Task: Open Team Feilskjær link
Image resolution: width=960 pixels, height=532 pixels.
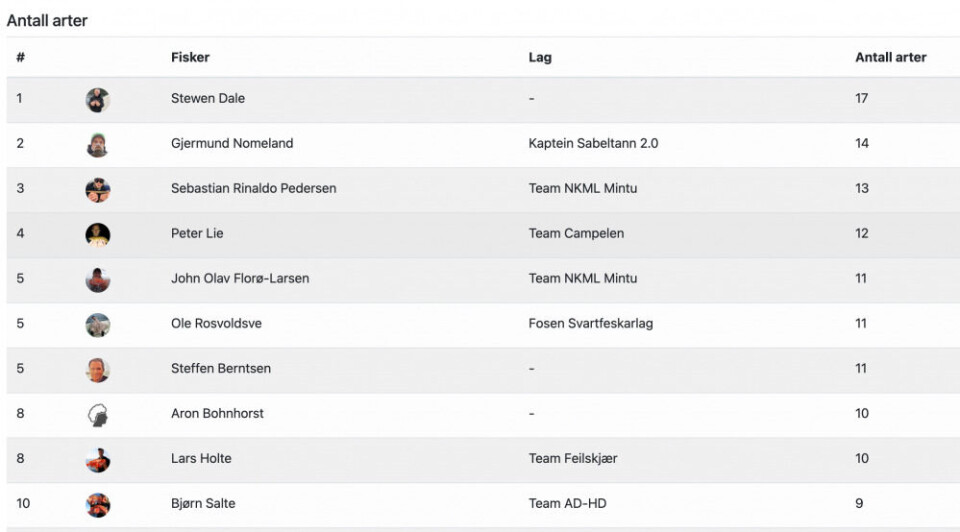Action: tap(573, 458)
